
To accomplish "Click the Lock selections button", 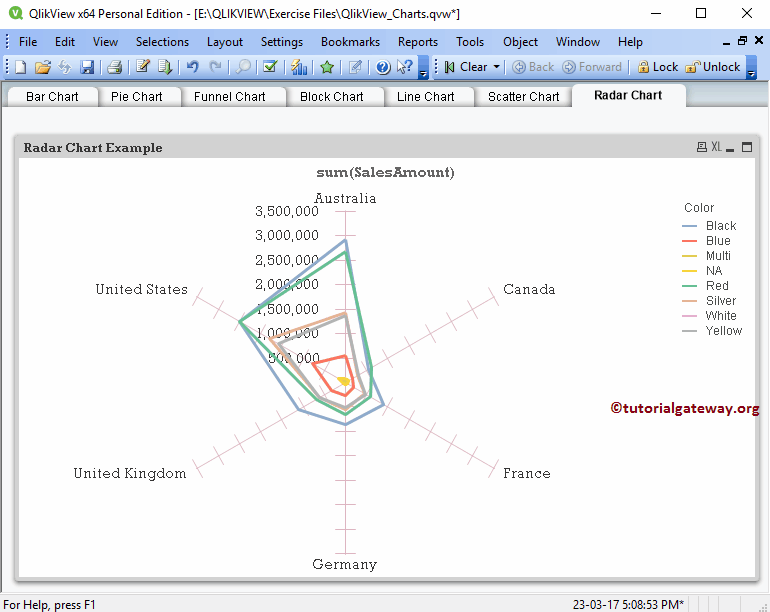I will point(658,67).
